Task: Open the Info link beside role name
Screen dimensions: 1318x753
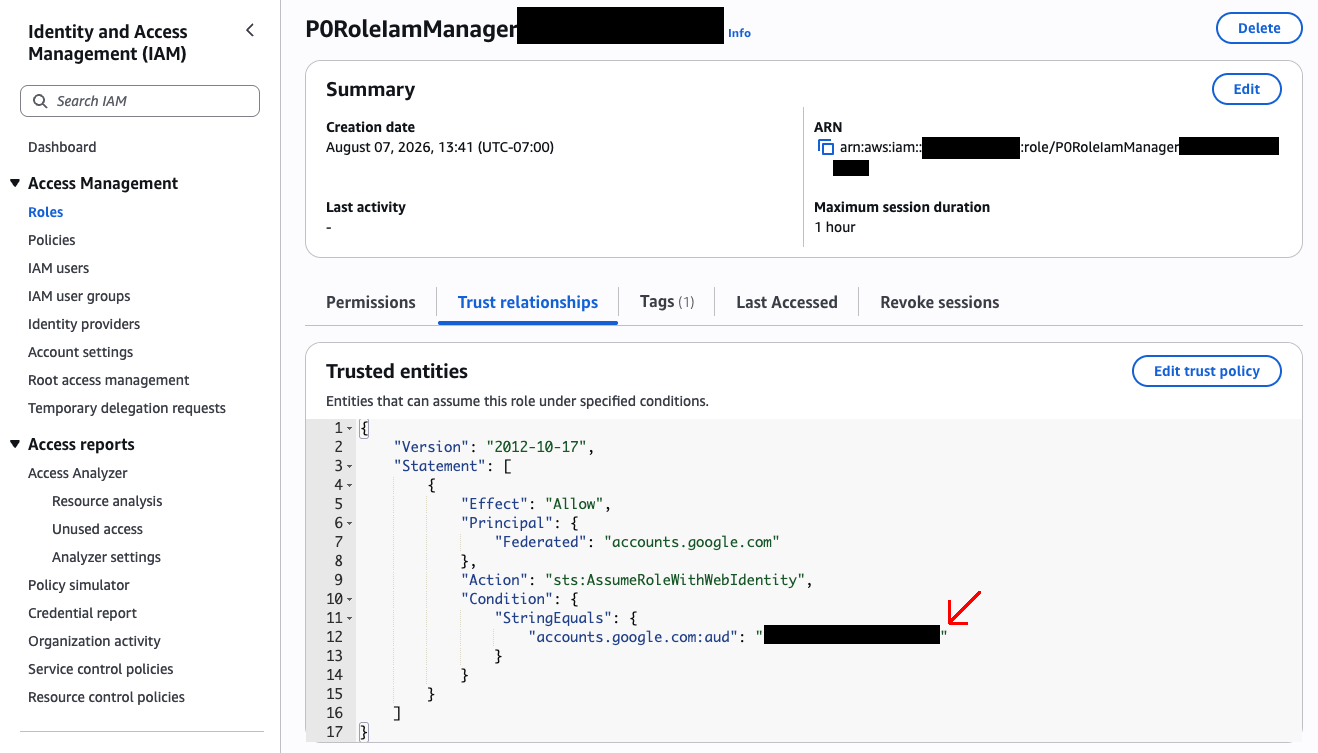Action: (x=739, y=33)
